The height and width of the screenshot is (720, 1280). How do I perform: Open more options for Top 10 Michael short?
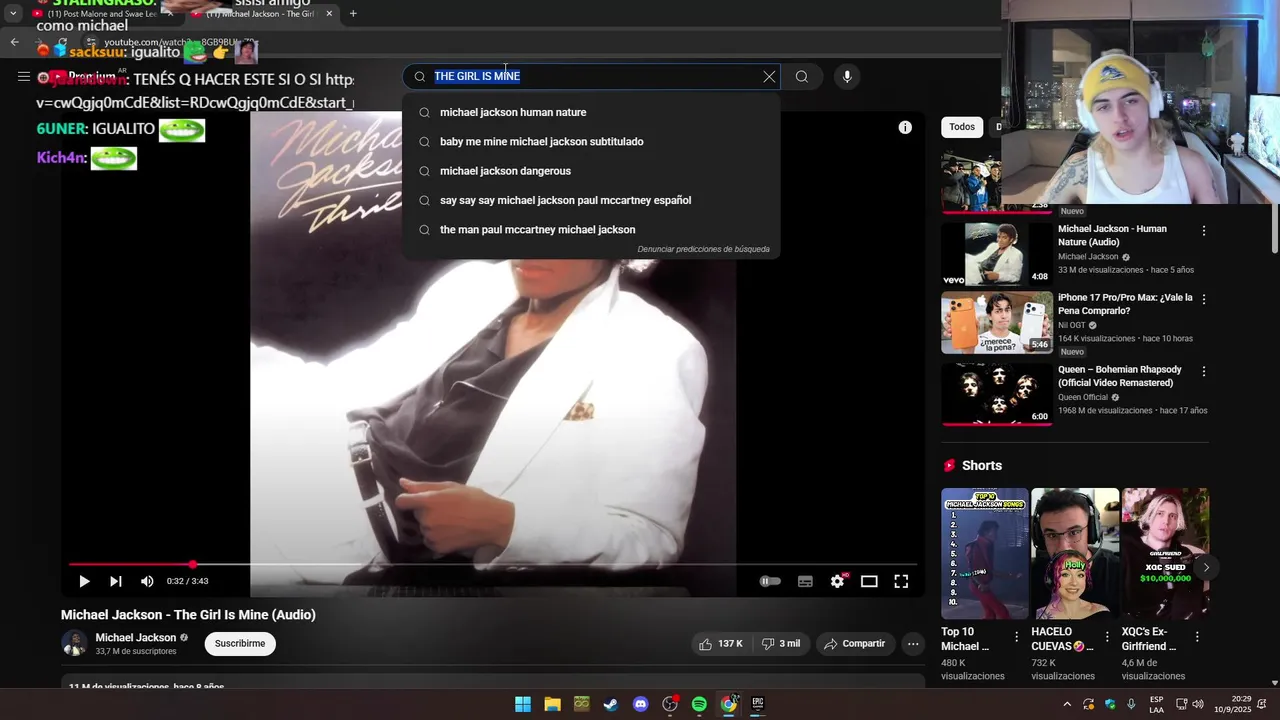coord(1017,637)
